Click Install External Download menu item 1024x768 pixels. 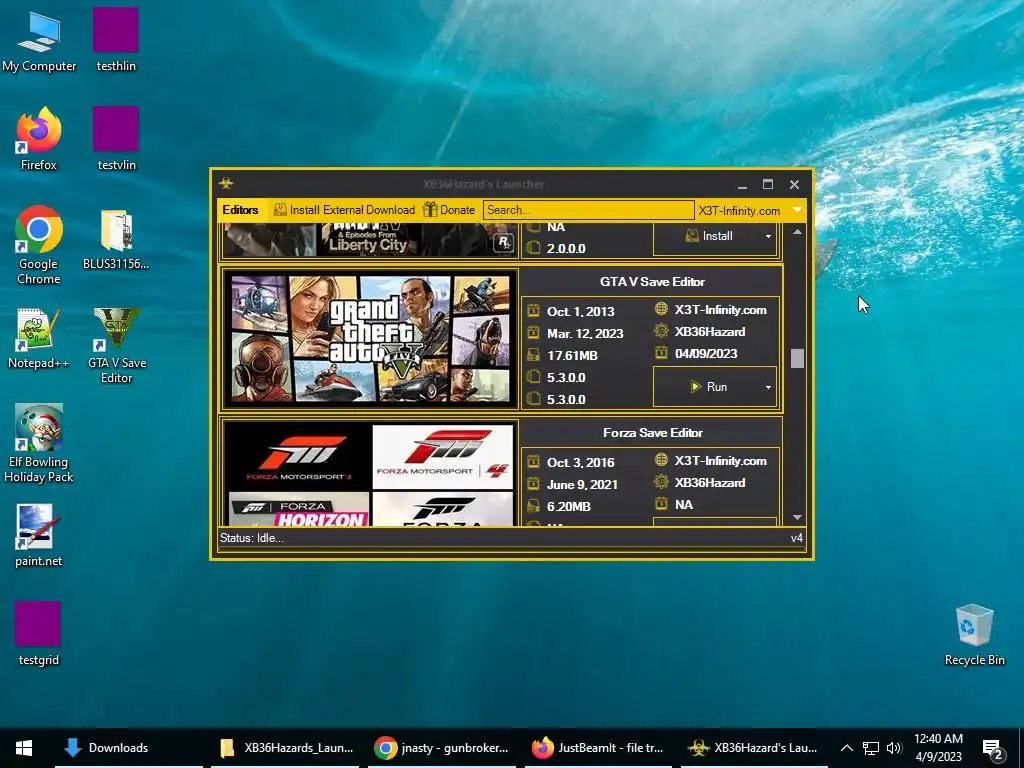tap(344, 210)
